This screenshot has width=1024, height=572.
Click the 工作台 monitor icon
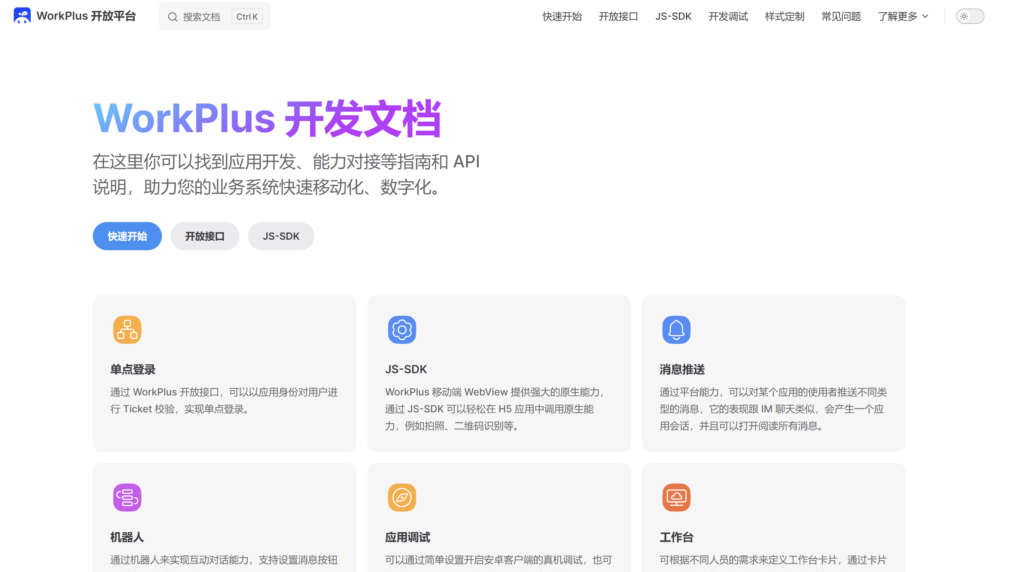click(676, 498)
